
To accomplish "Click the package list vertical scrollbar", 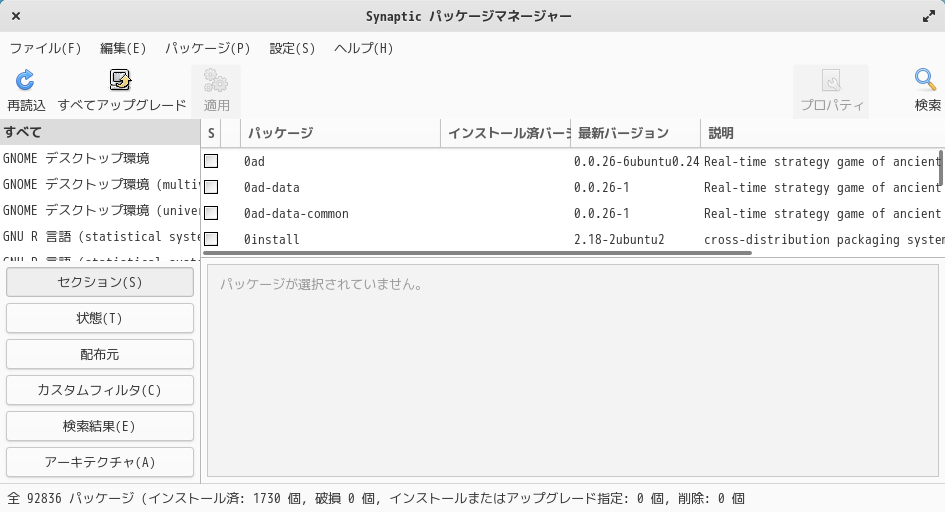I will point(940,167).
